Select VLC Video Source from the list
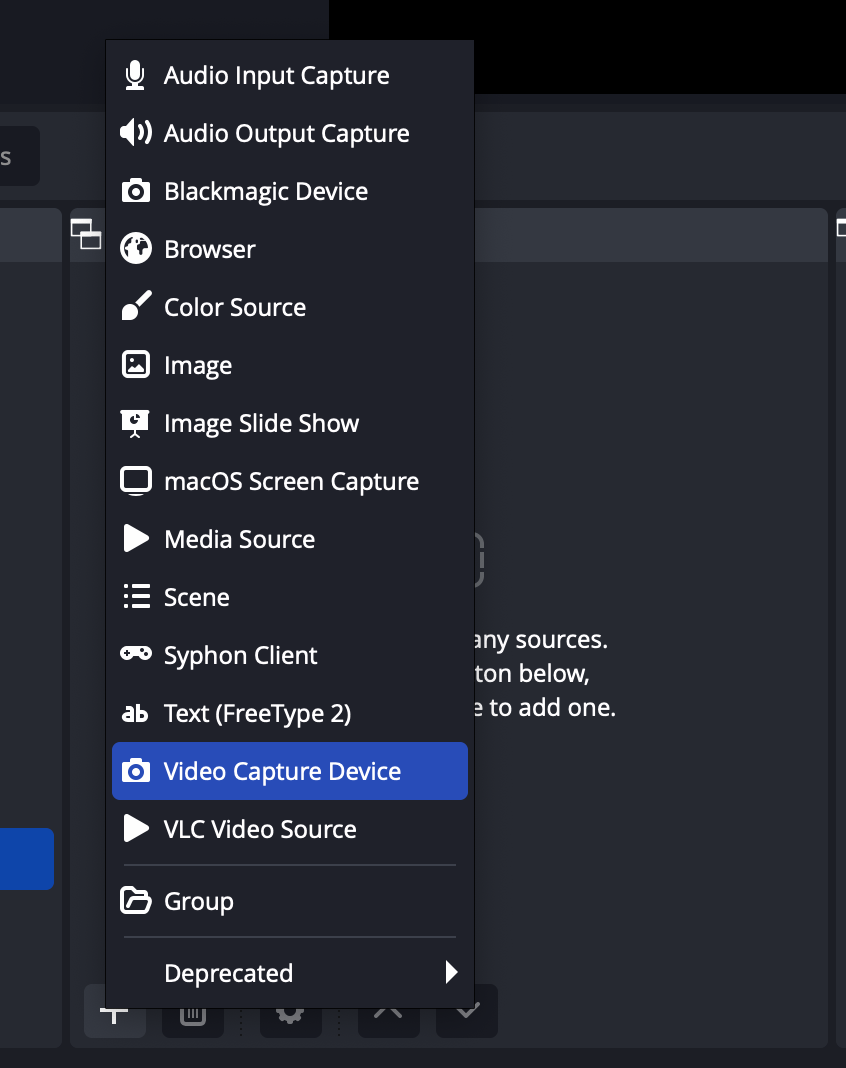The image size is (846, 1068). point(260,829)
